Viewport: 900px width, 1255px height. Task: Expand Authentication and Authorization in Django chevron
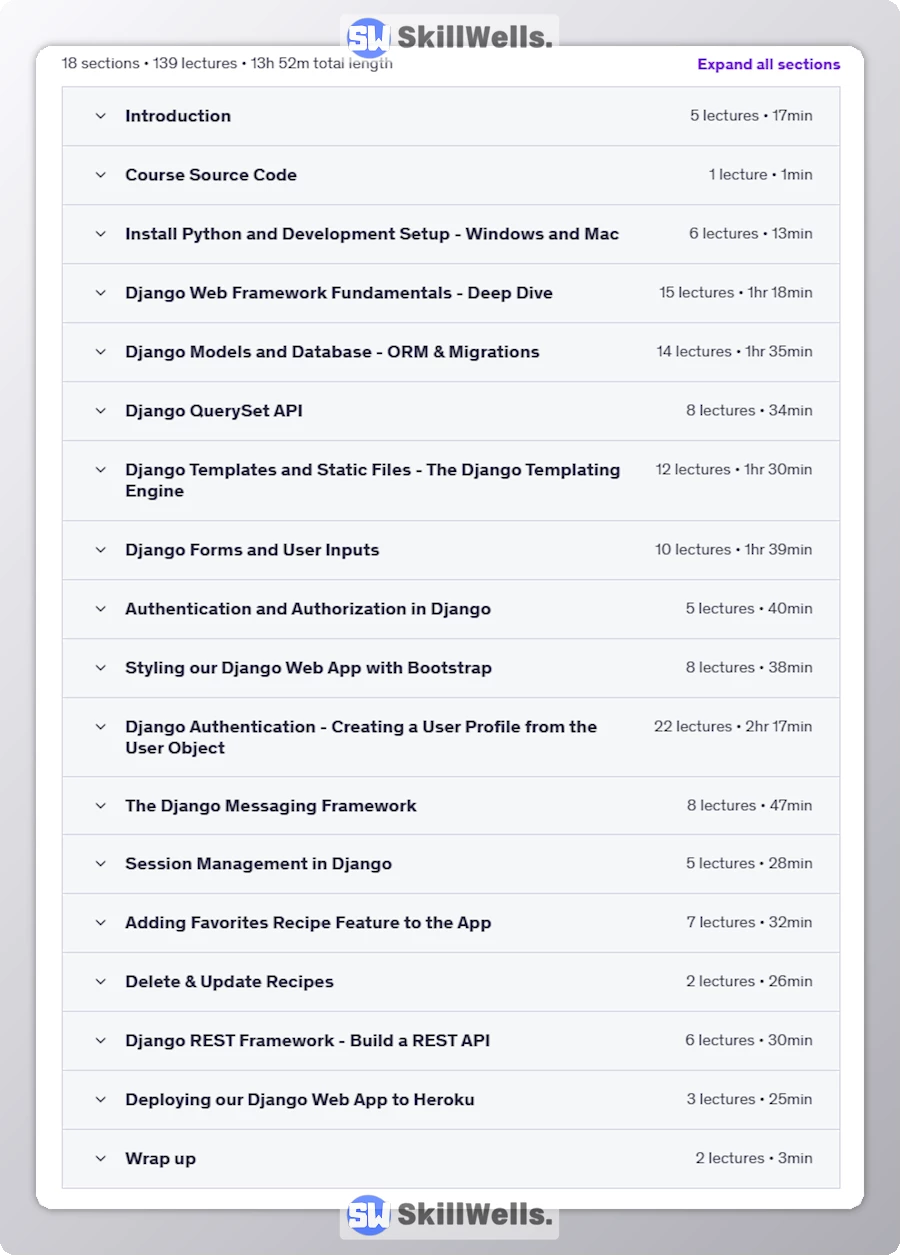coord(100,609)
